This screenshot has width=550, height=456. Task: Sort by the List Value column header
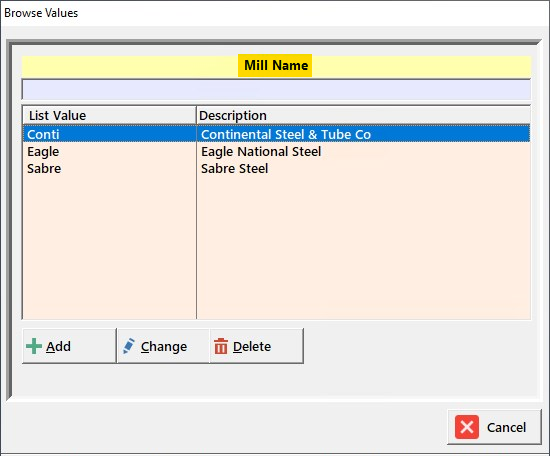109,115
